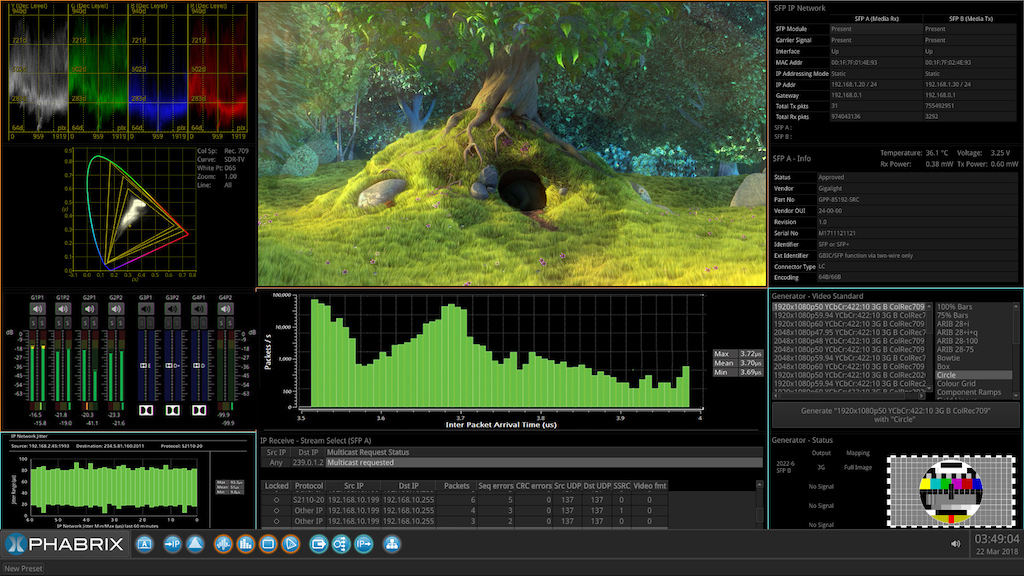Click the Generate 1920x1080p50 with Circle button
1024x576 pixels.
pos(895,415)
